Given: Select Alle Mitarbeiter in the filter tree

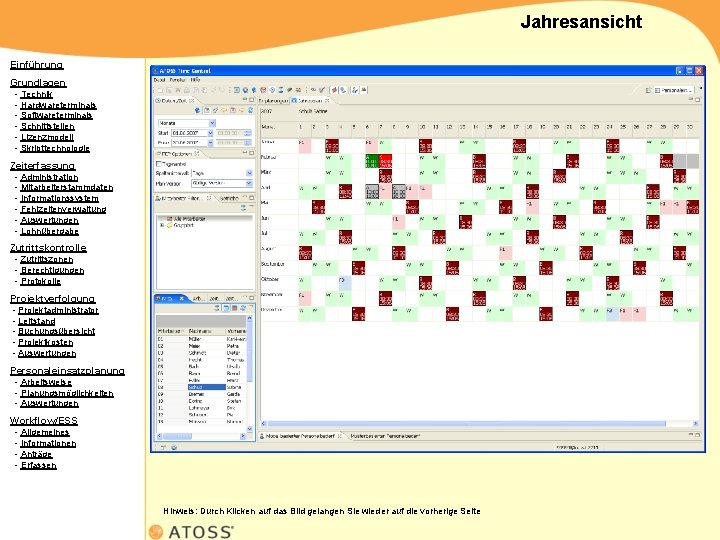Looking at the screenshot, I should (x=188, y=219).
